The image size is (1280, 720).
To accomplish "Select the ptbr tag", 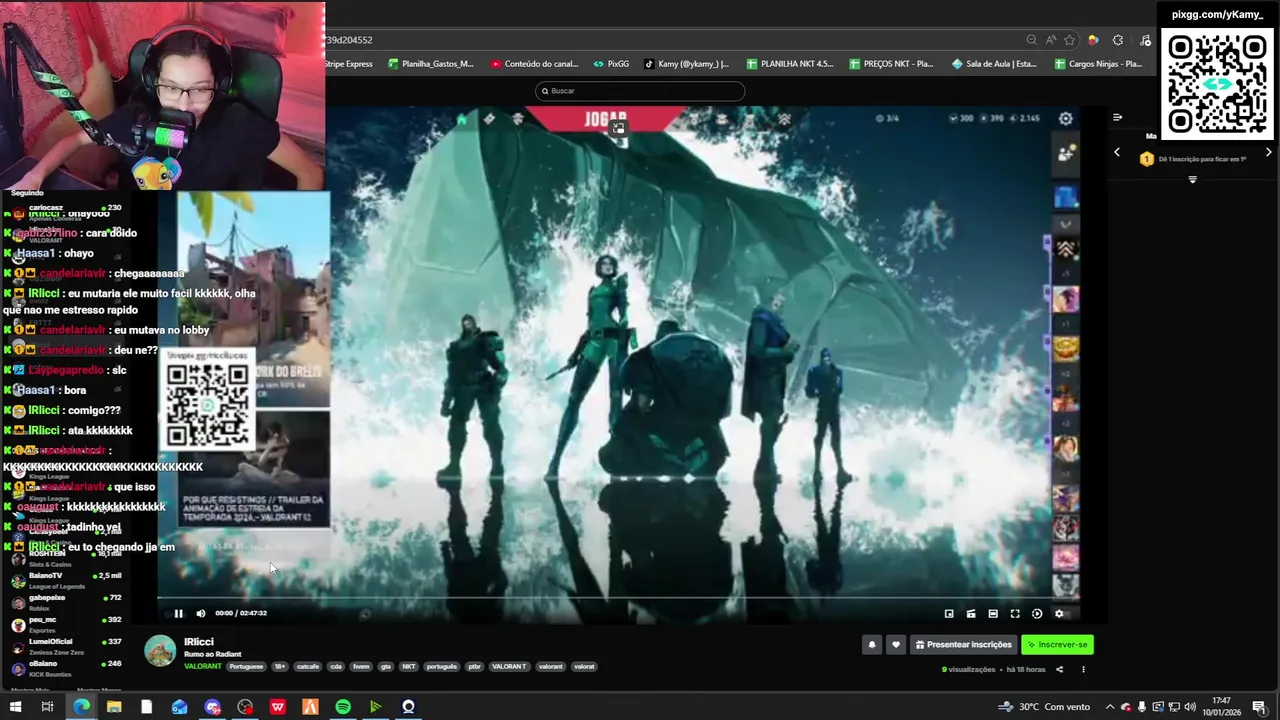I will 474,666.
